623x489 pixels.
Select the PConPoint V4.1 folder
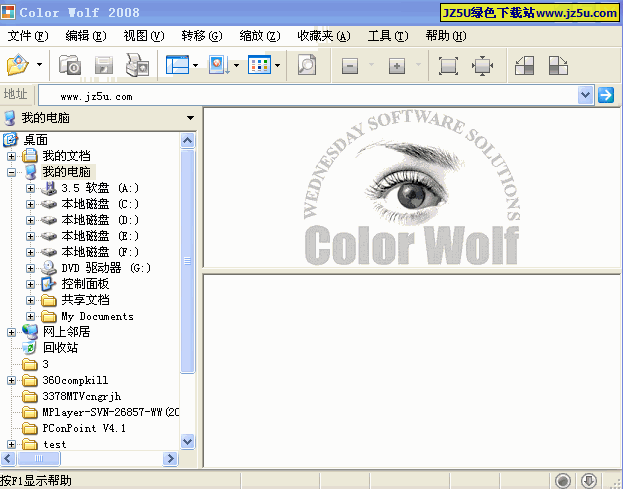84,428
